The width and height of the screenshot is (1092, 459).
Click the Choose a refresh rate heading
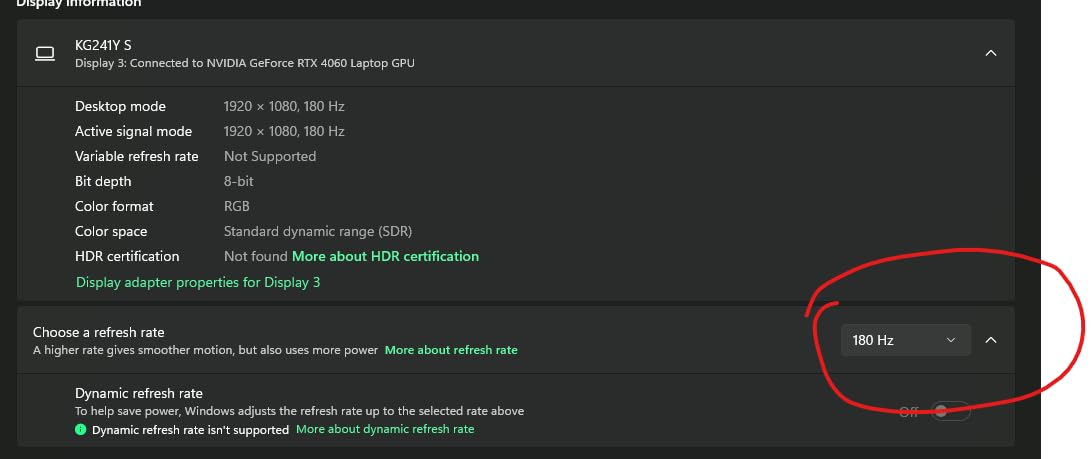[x=99, y=332]
